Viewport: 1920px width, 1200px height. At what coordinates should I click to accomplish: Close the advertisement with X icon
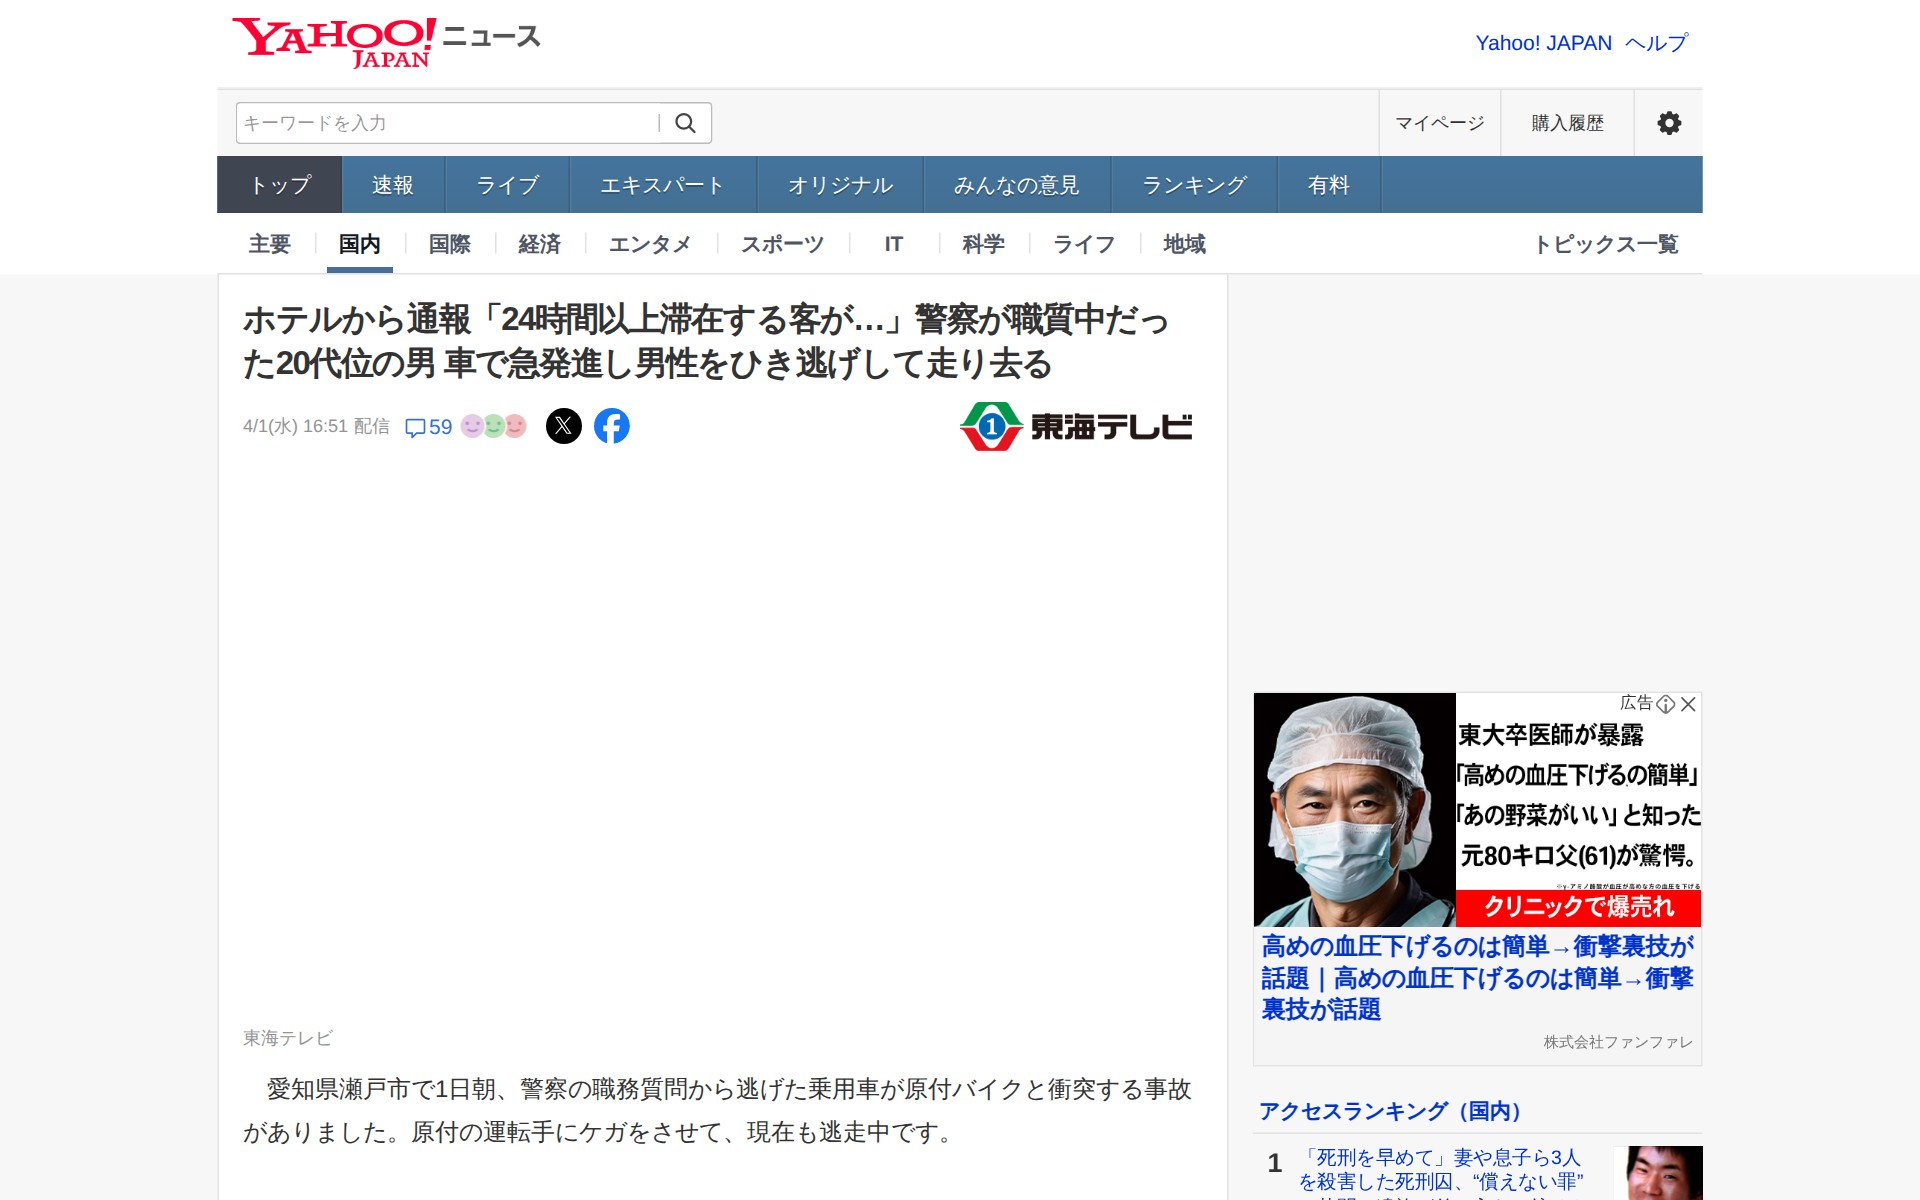click(1689, 704)
